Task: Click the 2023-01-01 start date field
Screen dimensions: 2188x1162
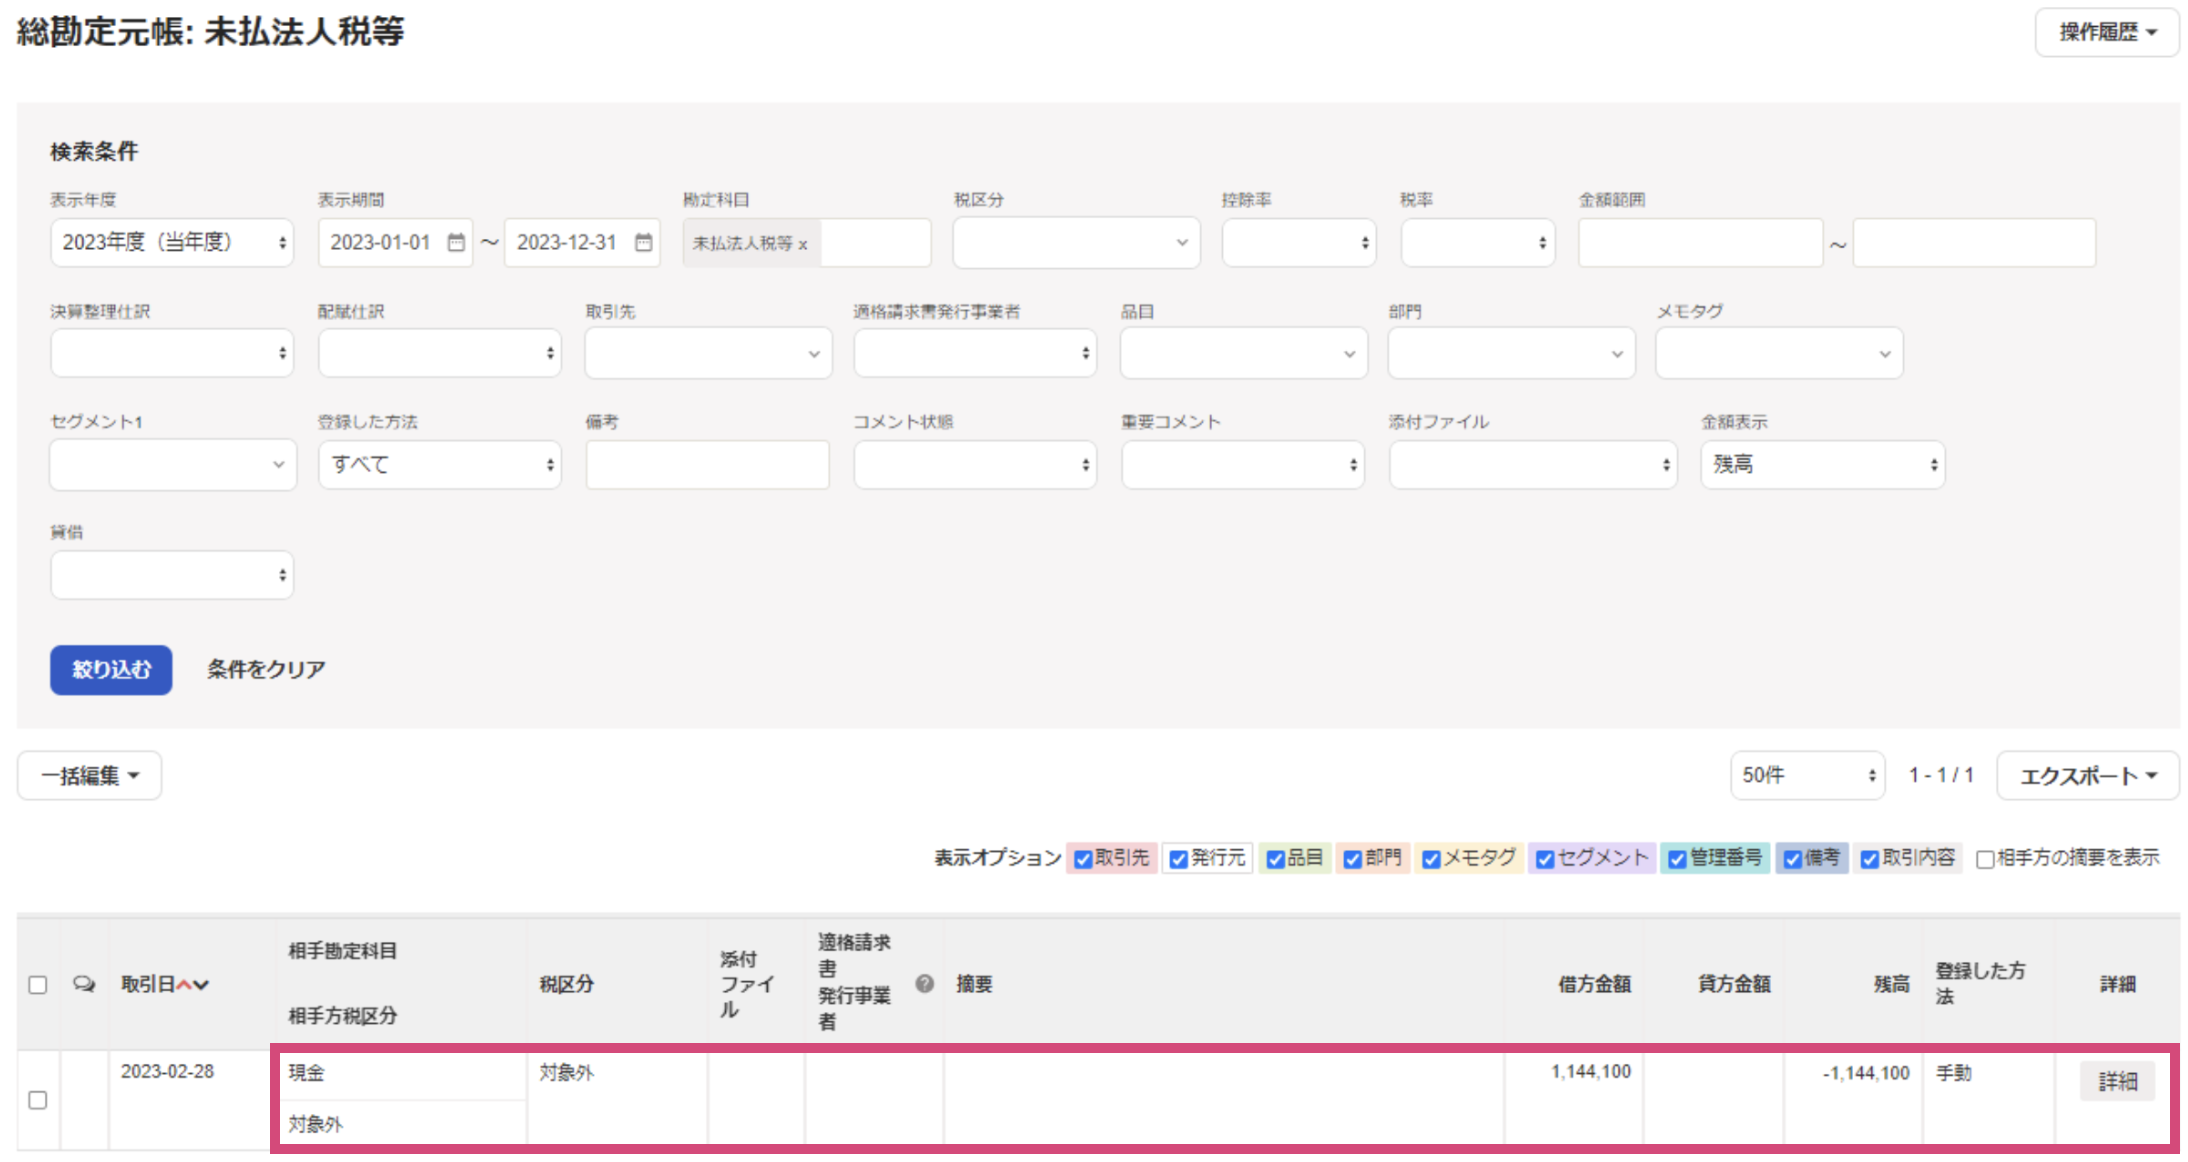Action: [x=395, y=243]
